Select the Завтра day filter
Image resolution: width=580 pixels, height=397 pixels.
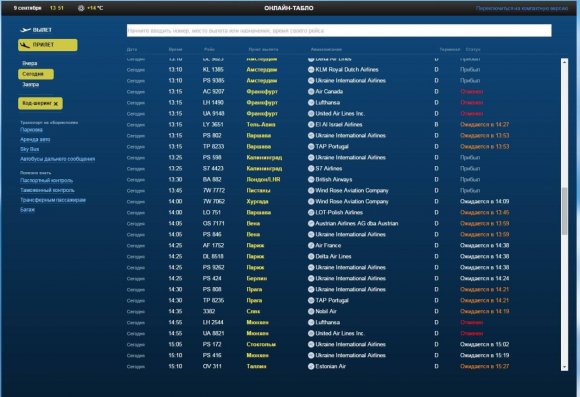pyautogui.click(x=30, y=84)
